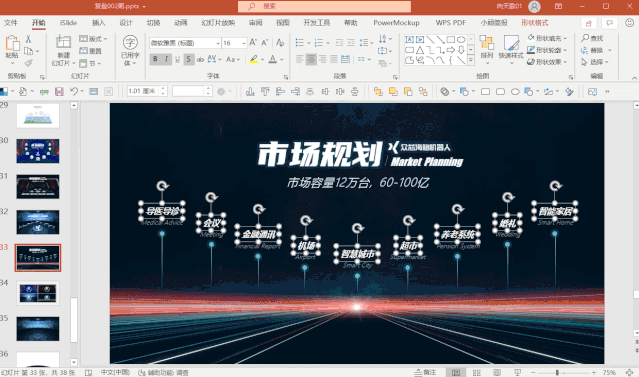Decrease font size with the smaller A icon
Image resolution: width=639 pixels, height=377 pixels.
point(265,42)
